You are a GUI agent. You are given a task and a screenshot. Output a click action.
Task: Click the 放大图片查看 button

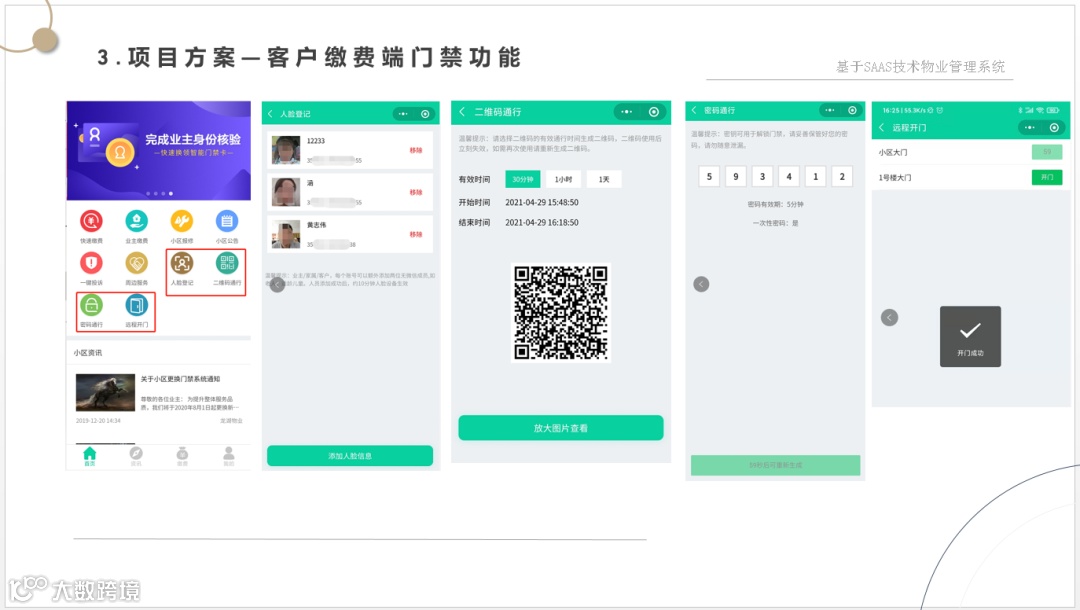pyautogui.click(x=561, y=428)
